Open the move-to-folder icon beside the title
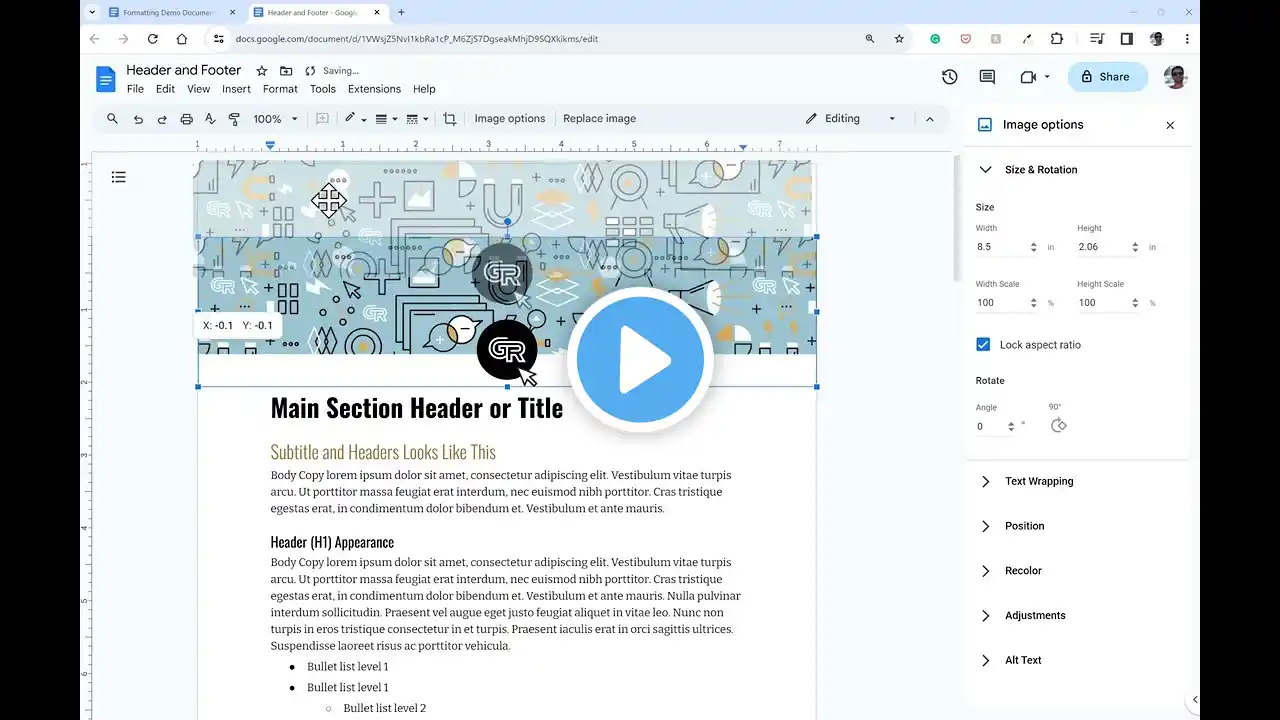Viewport: 1280px width, 720px height. [286, 71]
